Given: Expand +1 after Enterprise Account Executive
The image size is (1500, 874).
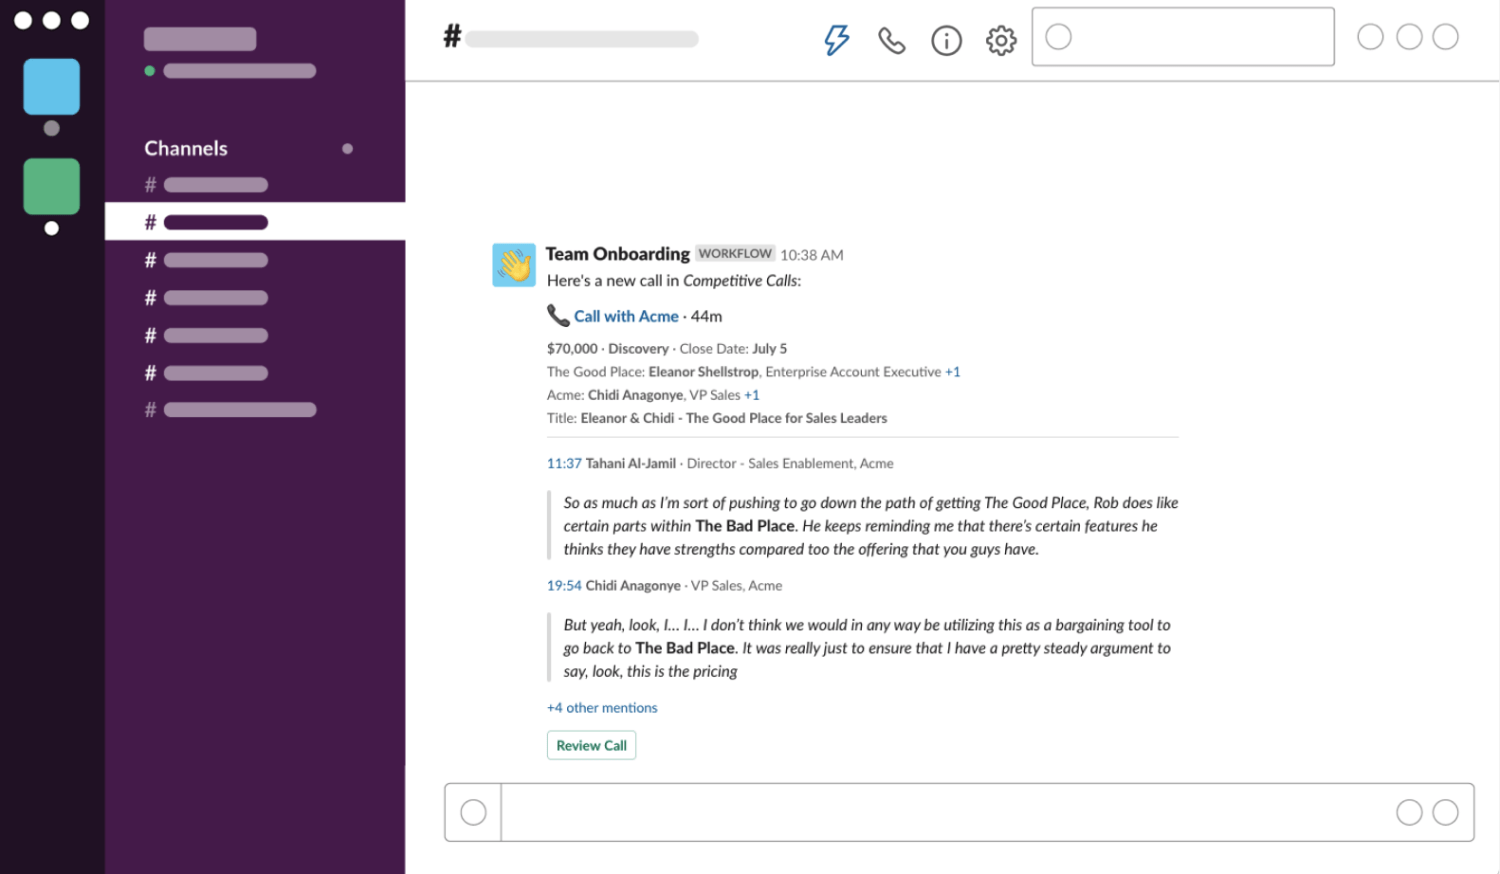Looking at the screenshot, I should coord(952,372).
